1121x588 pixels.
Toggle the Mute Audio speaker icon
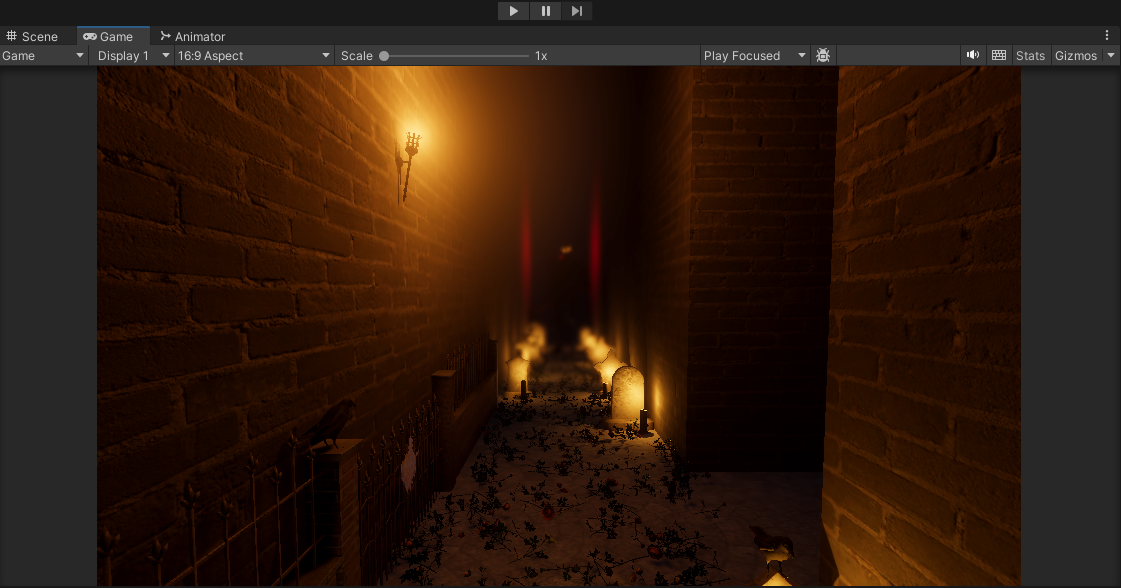click(972, 56)
